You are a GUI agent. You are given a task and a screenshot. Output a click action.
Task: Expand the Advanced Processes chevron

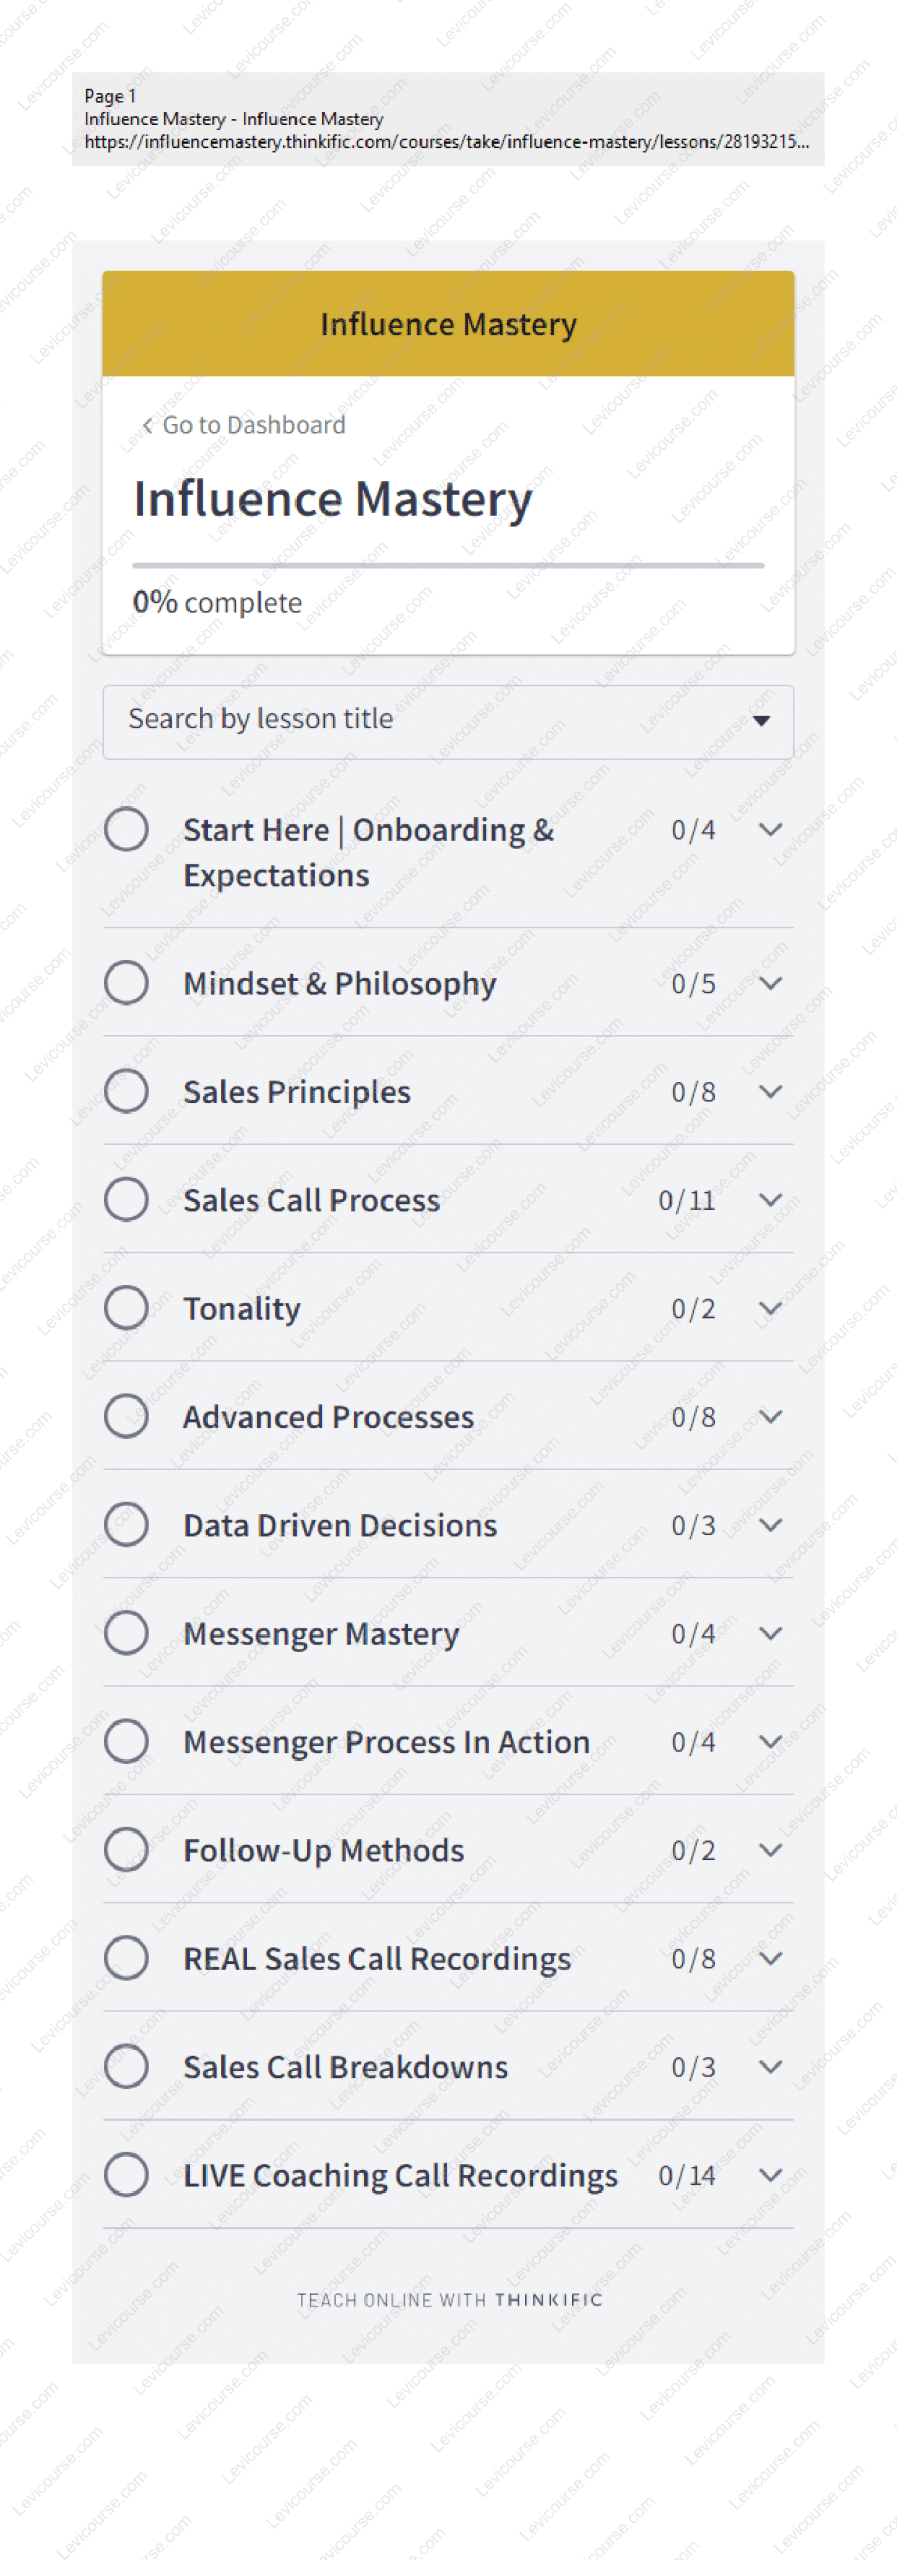click(x=770, y=1416)
